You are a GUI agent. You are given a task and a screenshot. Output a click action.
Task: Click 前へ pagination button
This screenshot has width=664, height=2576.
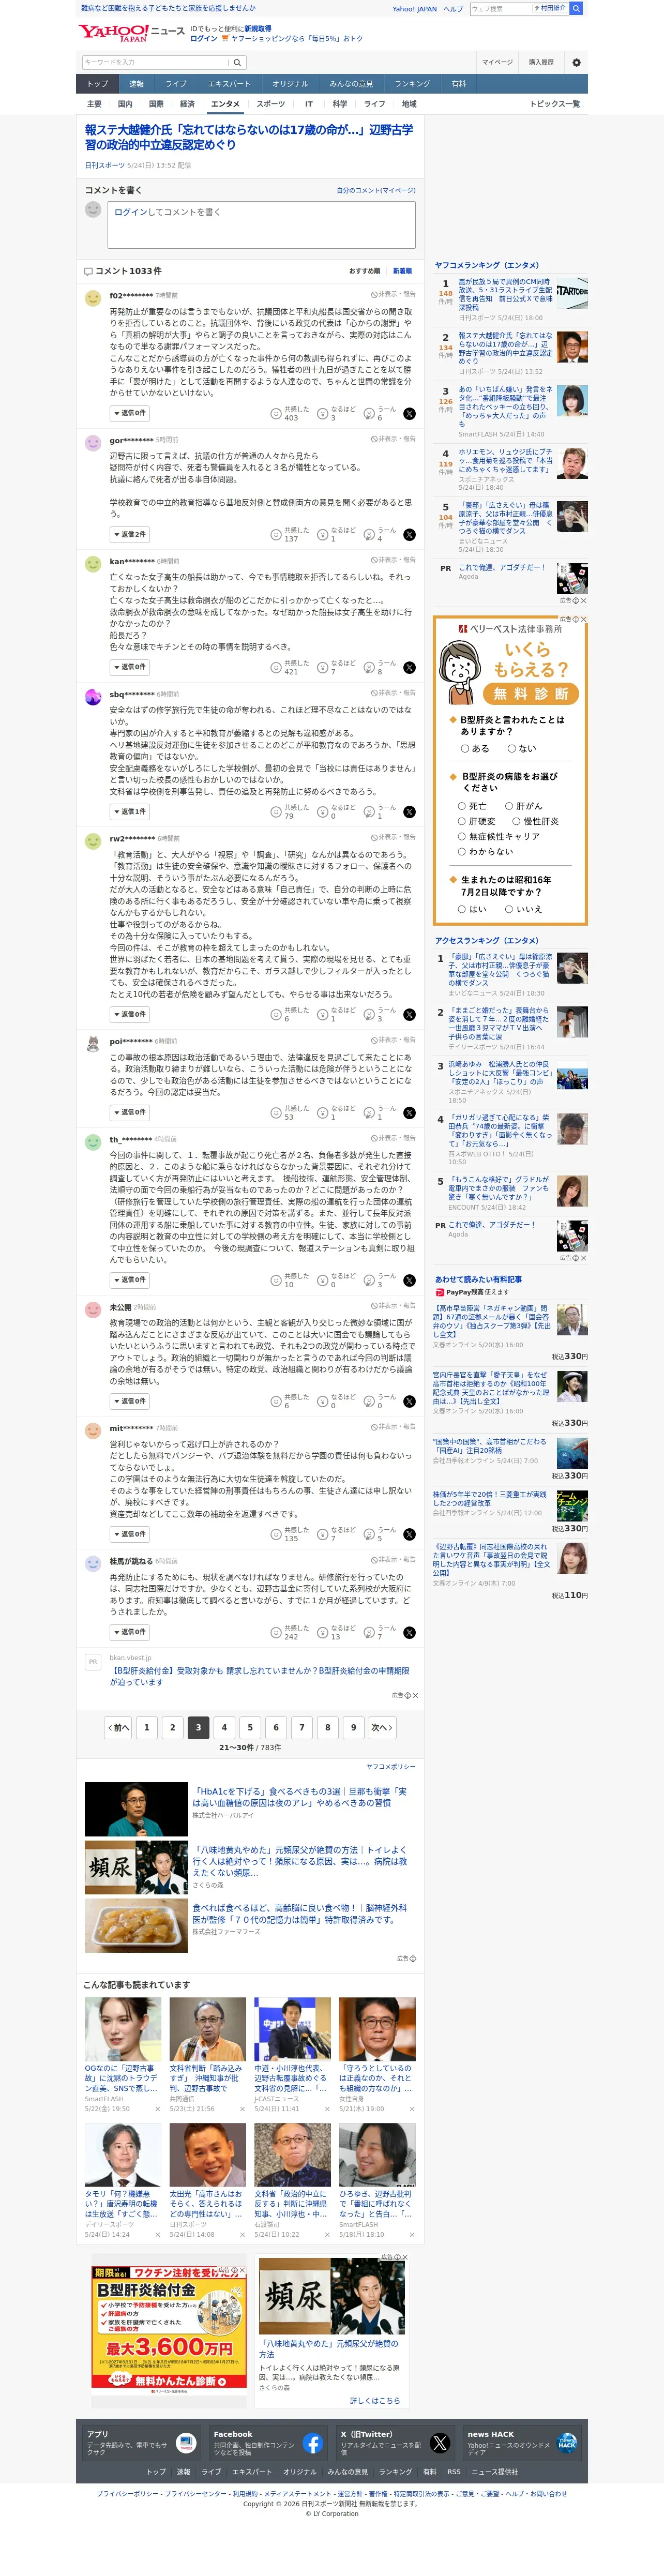[x=118, y=1727]
